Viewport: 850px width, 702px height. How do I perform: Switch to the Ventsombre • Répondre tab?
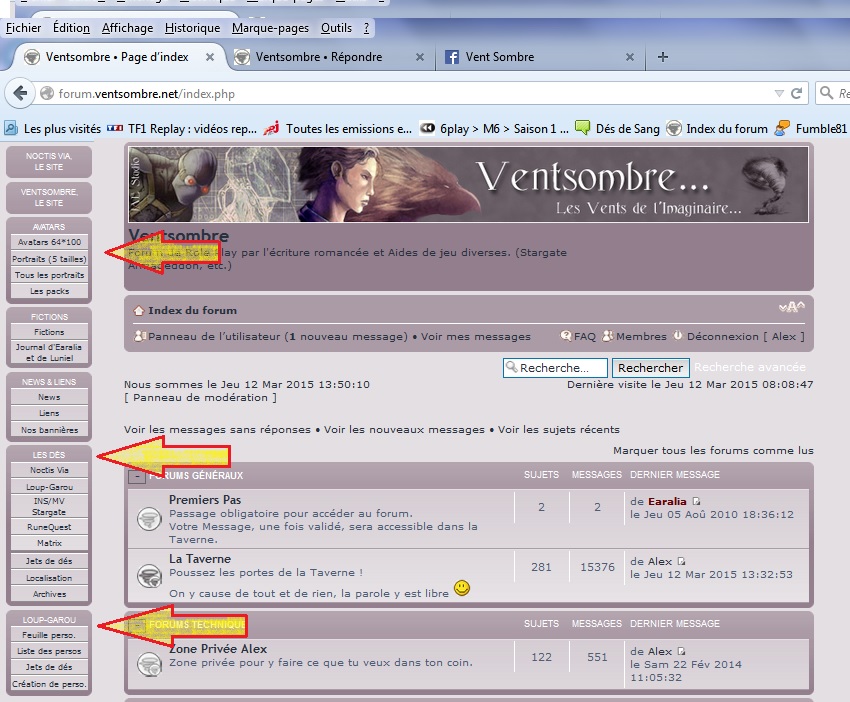318,57
